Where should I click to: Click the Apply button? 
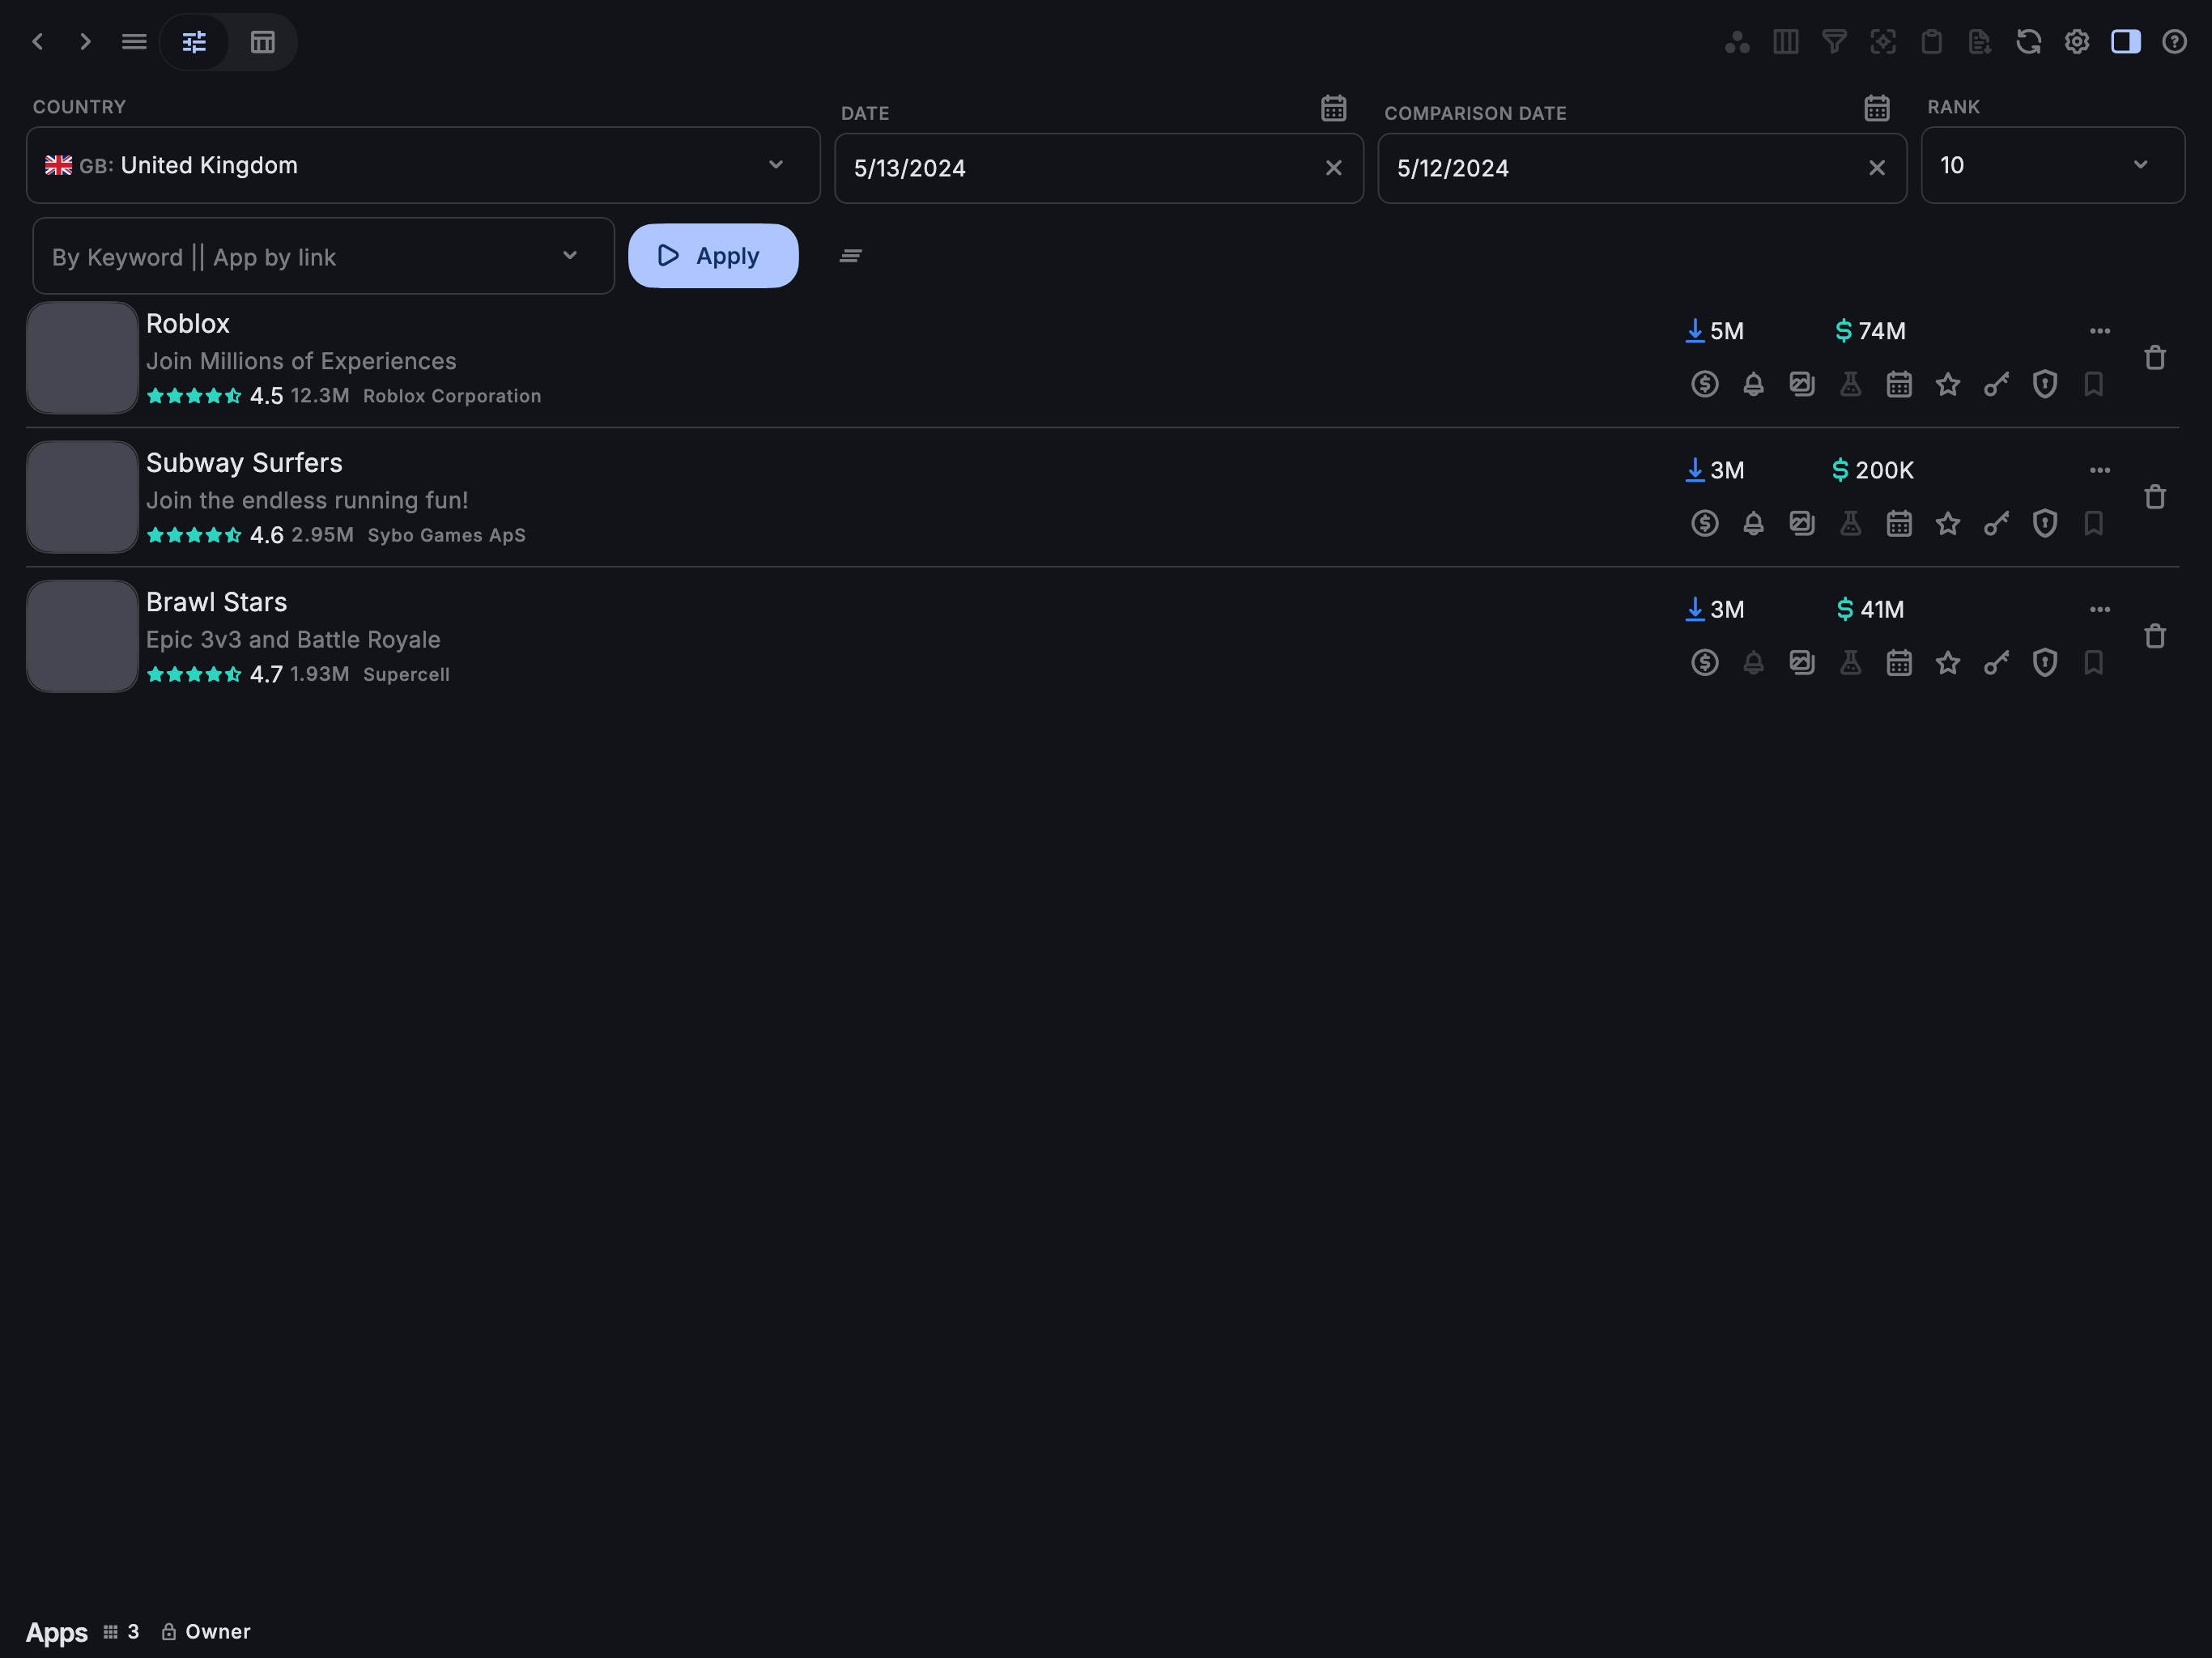point(713,256)
